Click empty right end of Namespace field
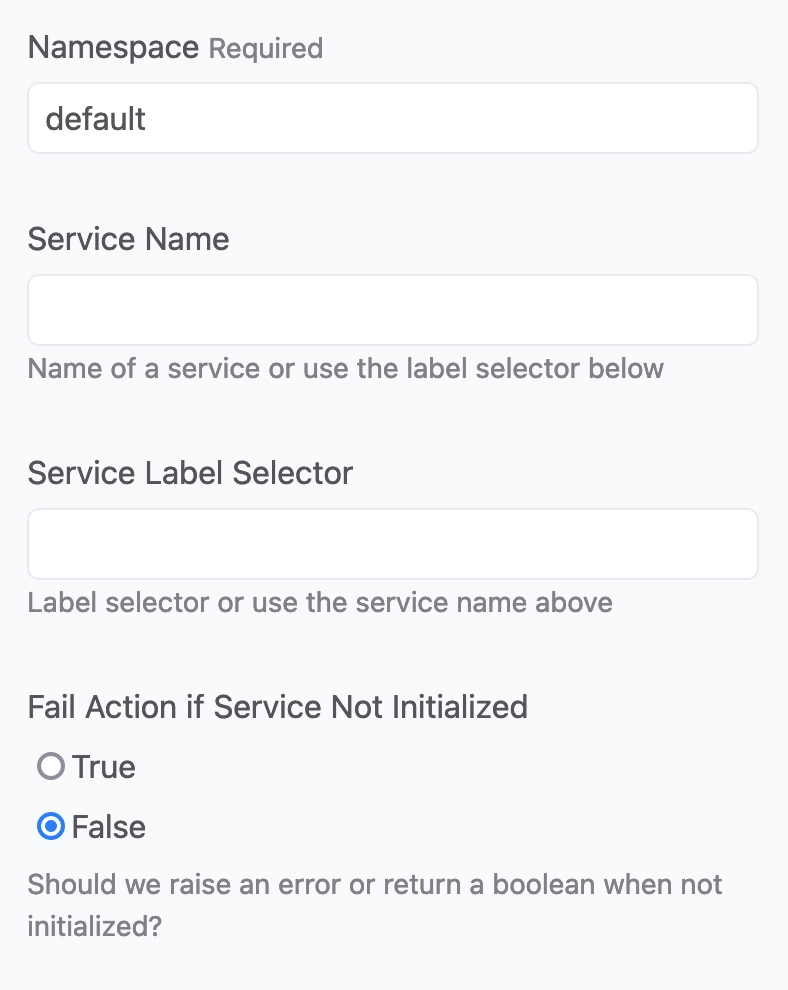 695,118
